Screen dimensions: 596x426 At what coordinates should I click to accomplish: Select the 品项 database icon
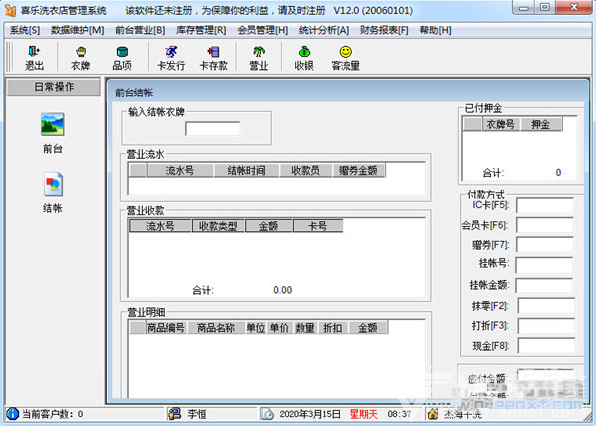coord(122,57)
